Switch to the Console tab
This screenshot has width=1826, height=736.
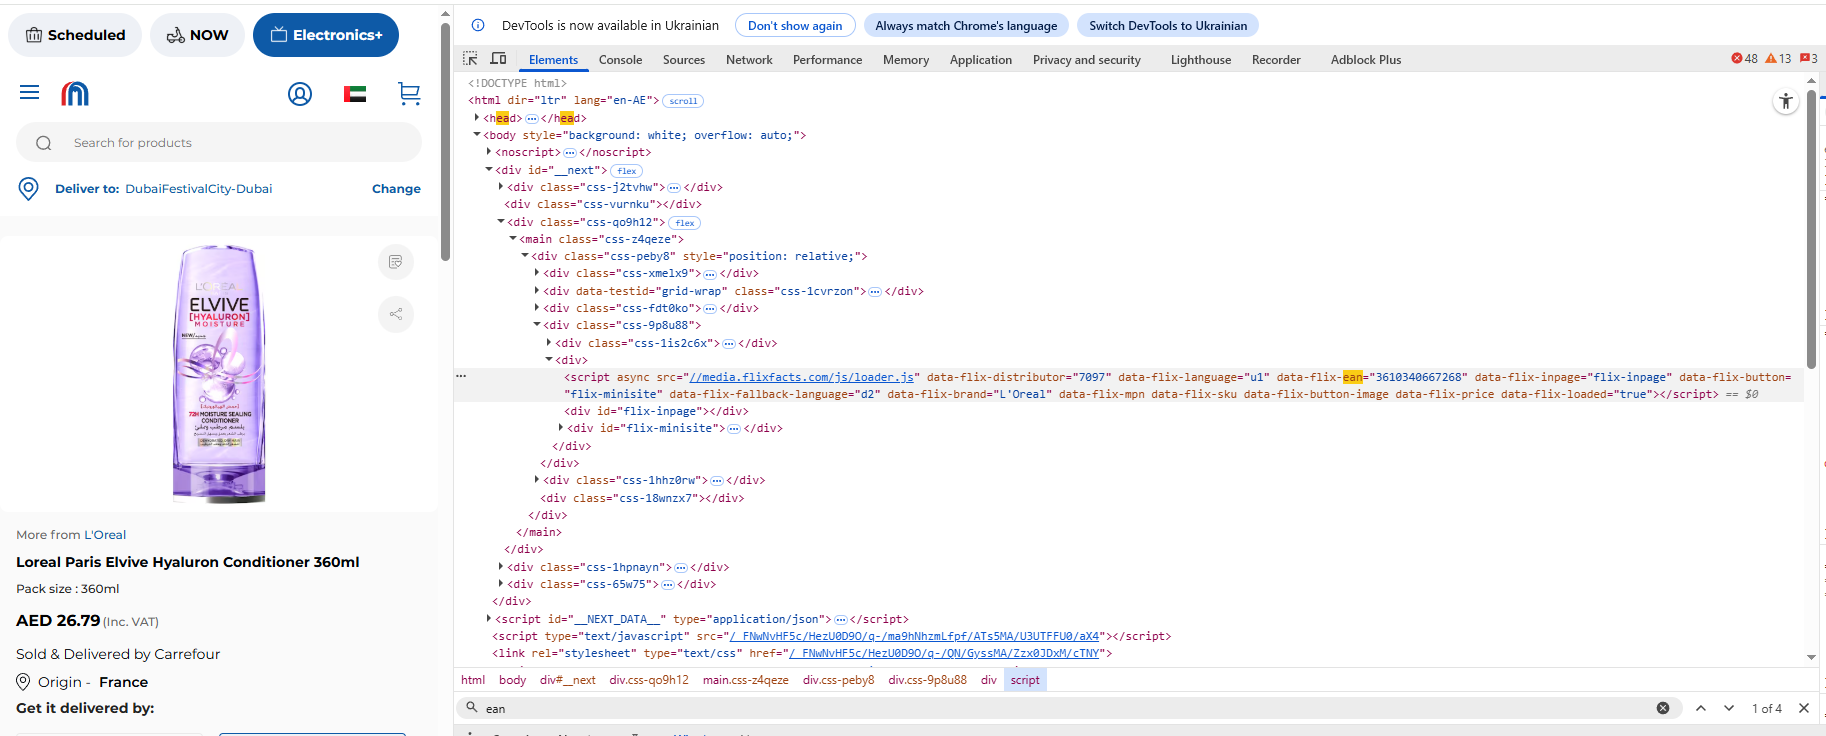[x=620, y=60]
